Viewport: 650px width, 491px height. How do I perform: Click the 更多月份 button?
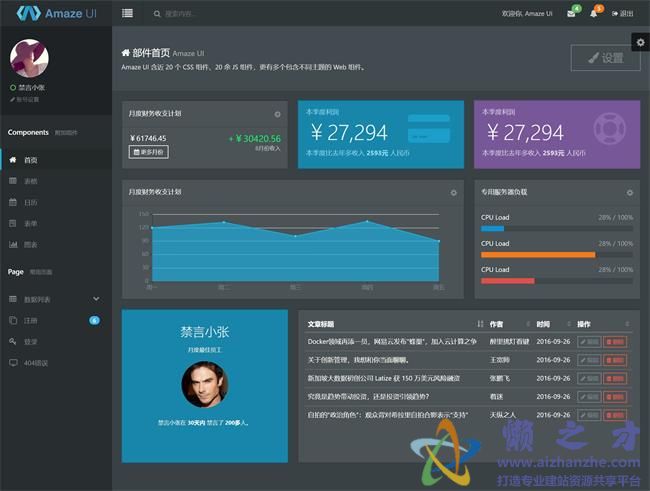149,152
